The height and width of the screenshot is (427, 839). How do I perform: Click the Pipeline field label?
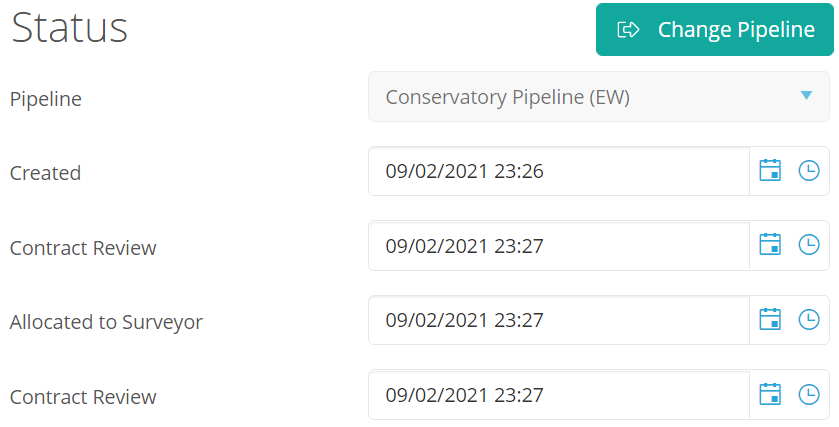[x=46, y=99]
